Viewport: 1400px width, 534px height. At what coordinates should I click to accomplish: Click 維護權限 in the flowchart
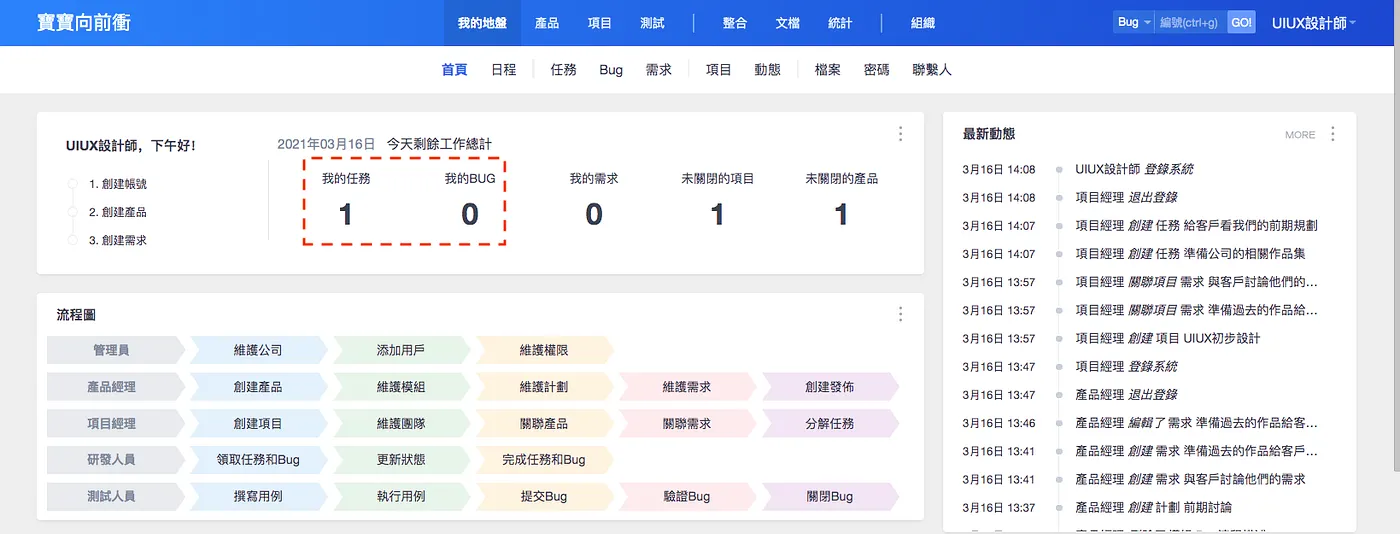coord(544,350)
